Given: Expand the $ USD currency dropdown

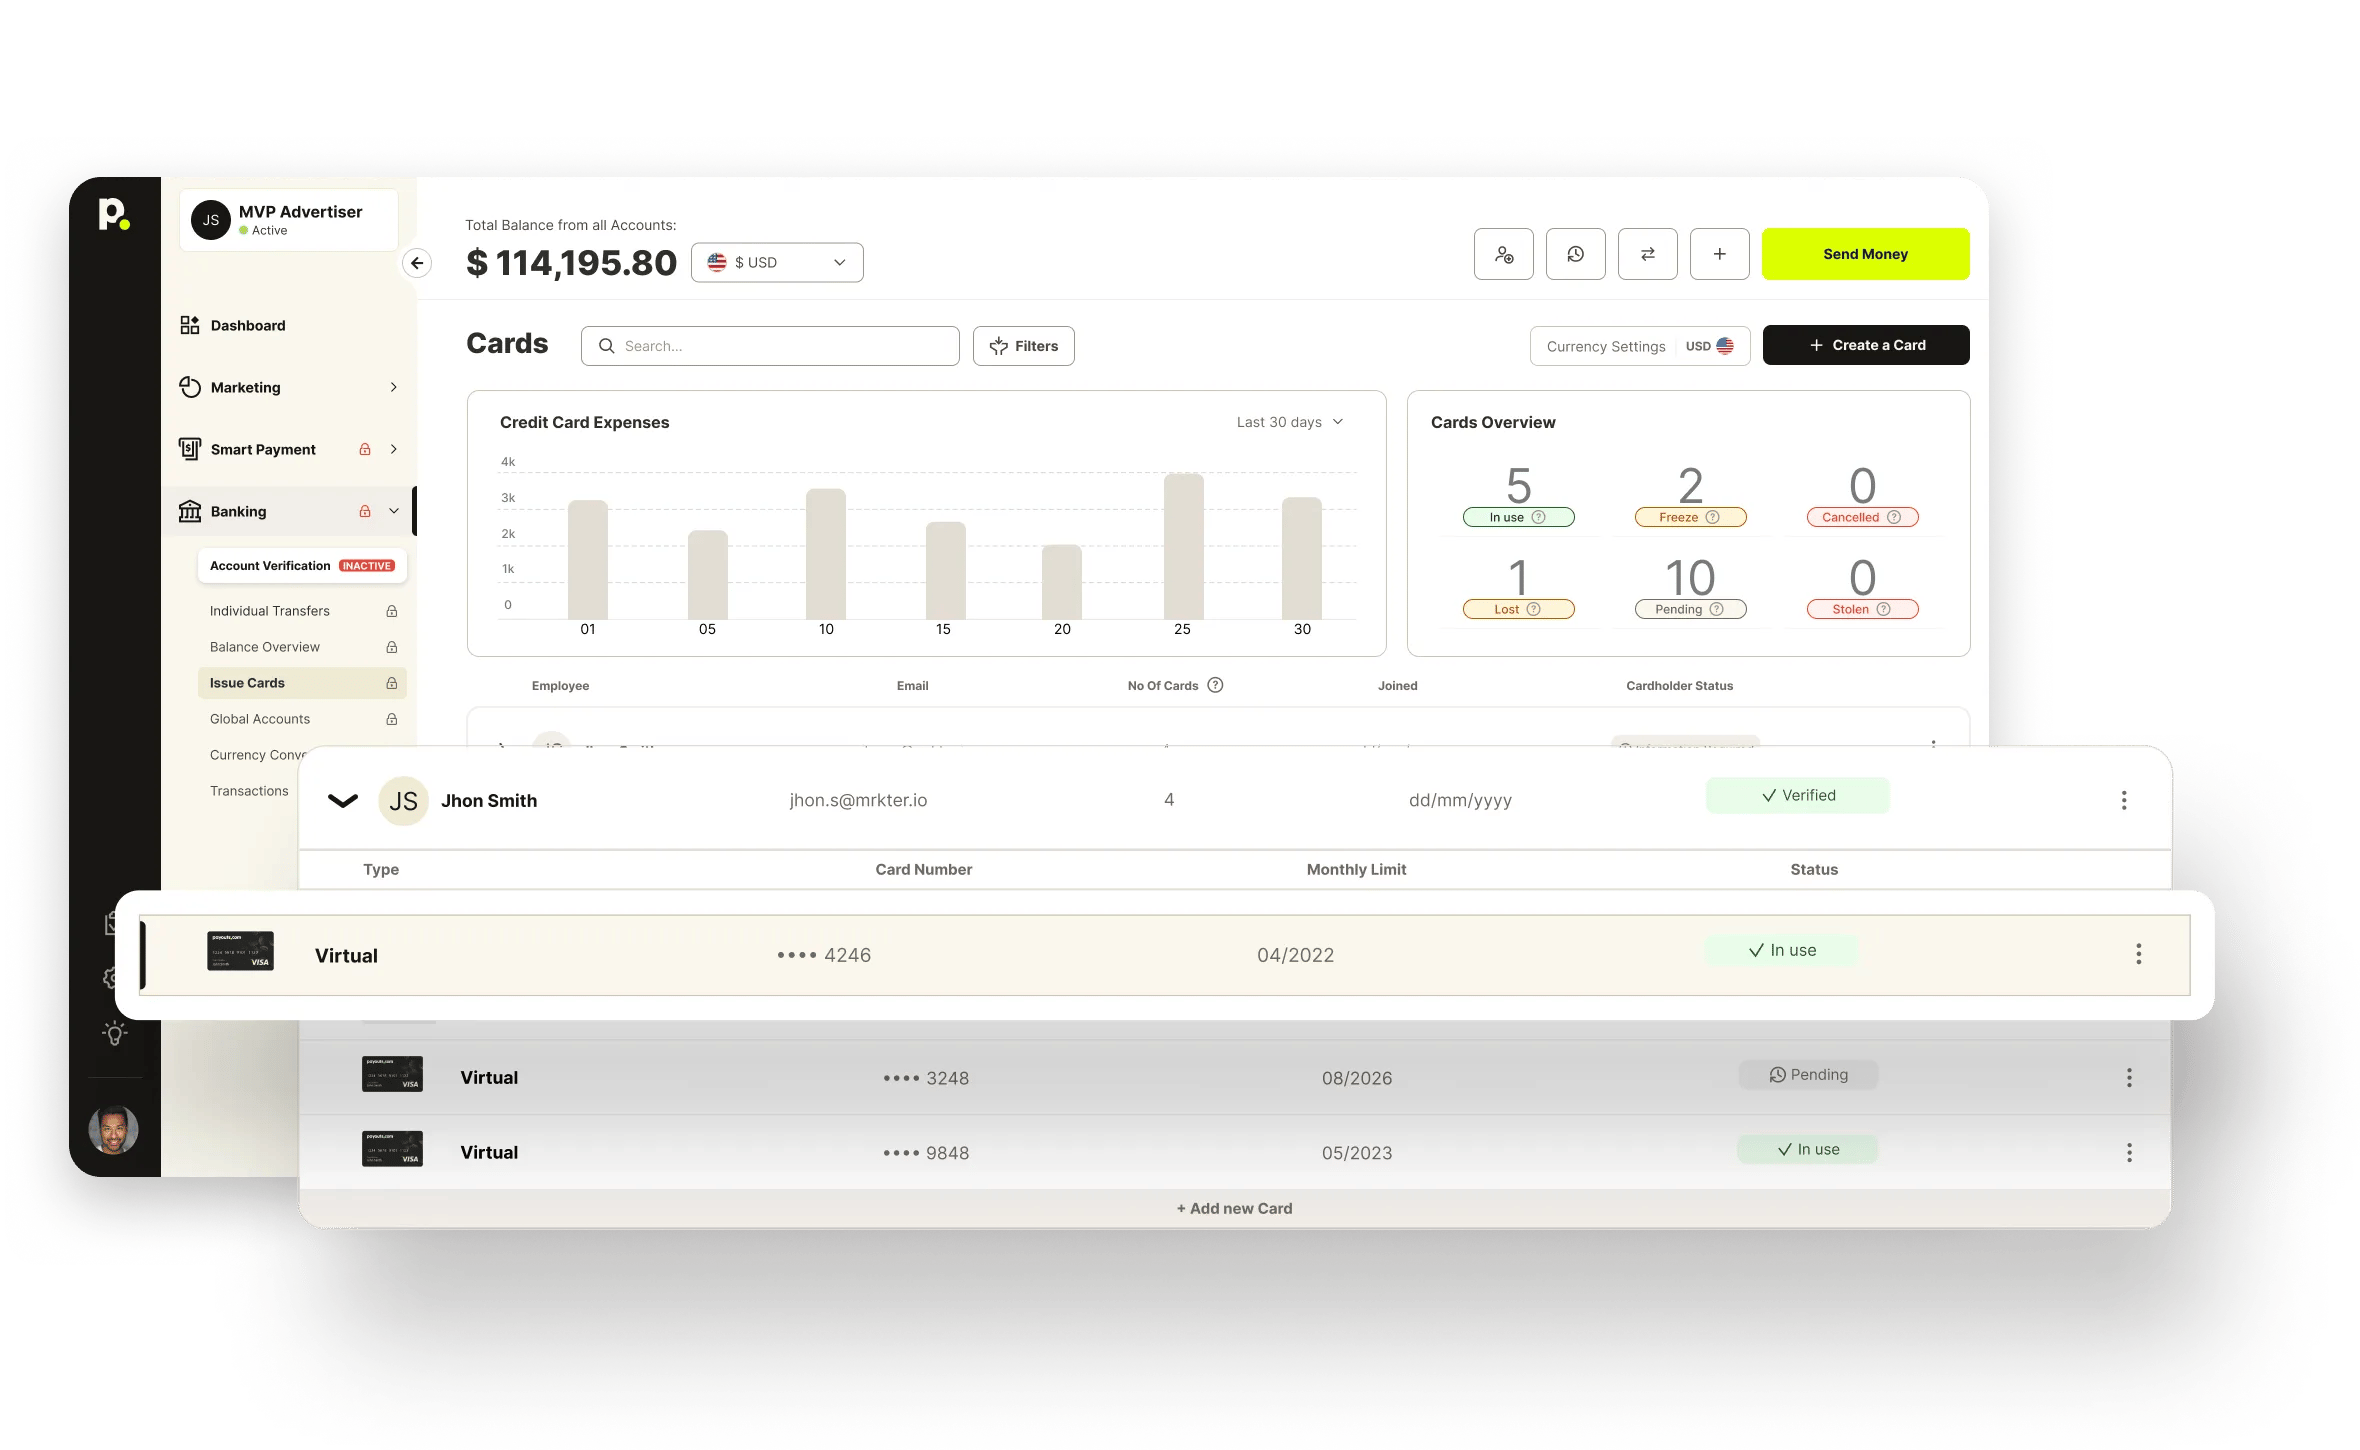Looking at the screenshot, I should click(776, 262).
